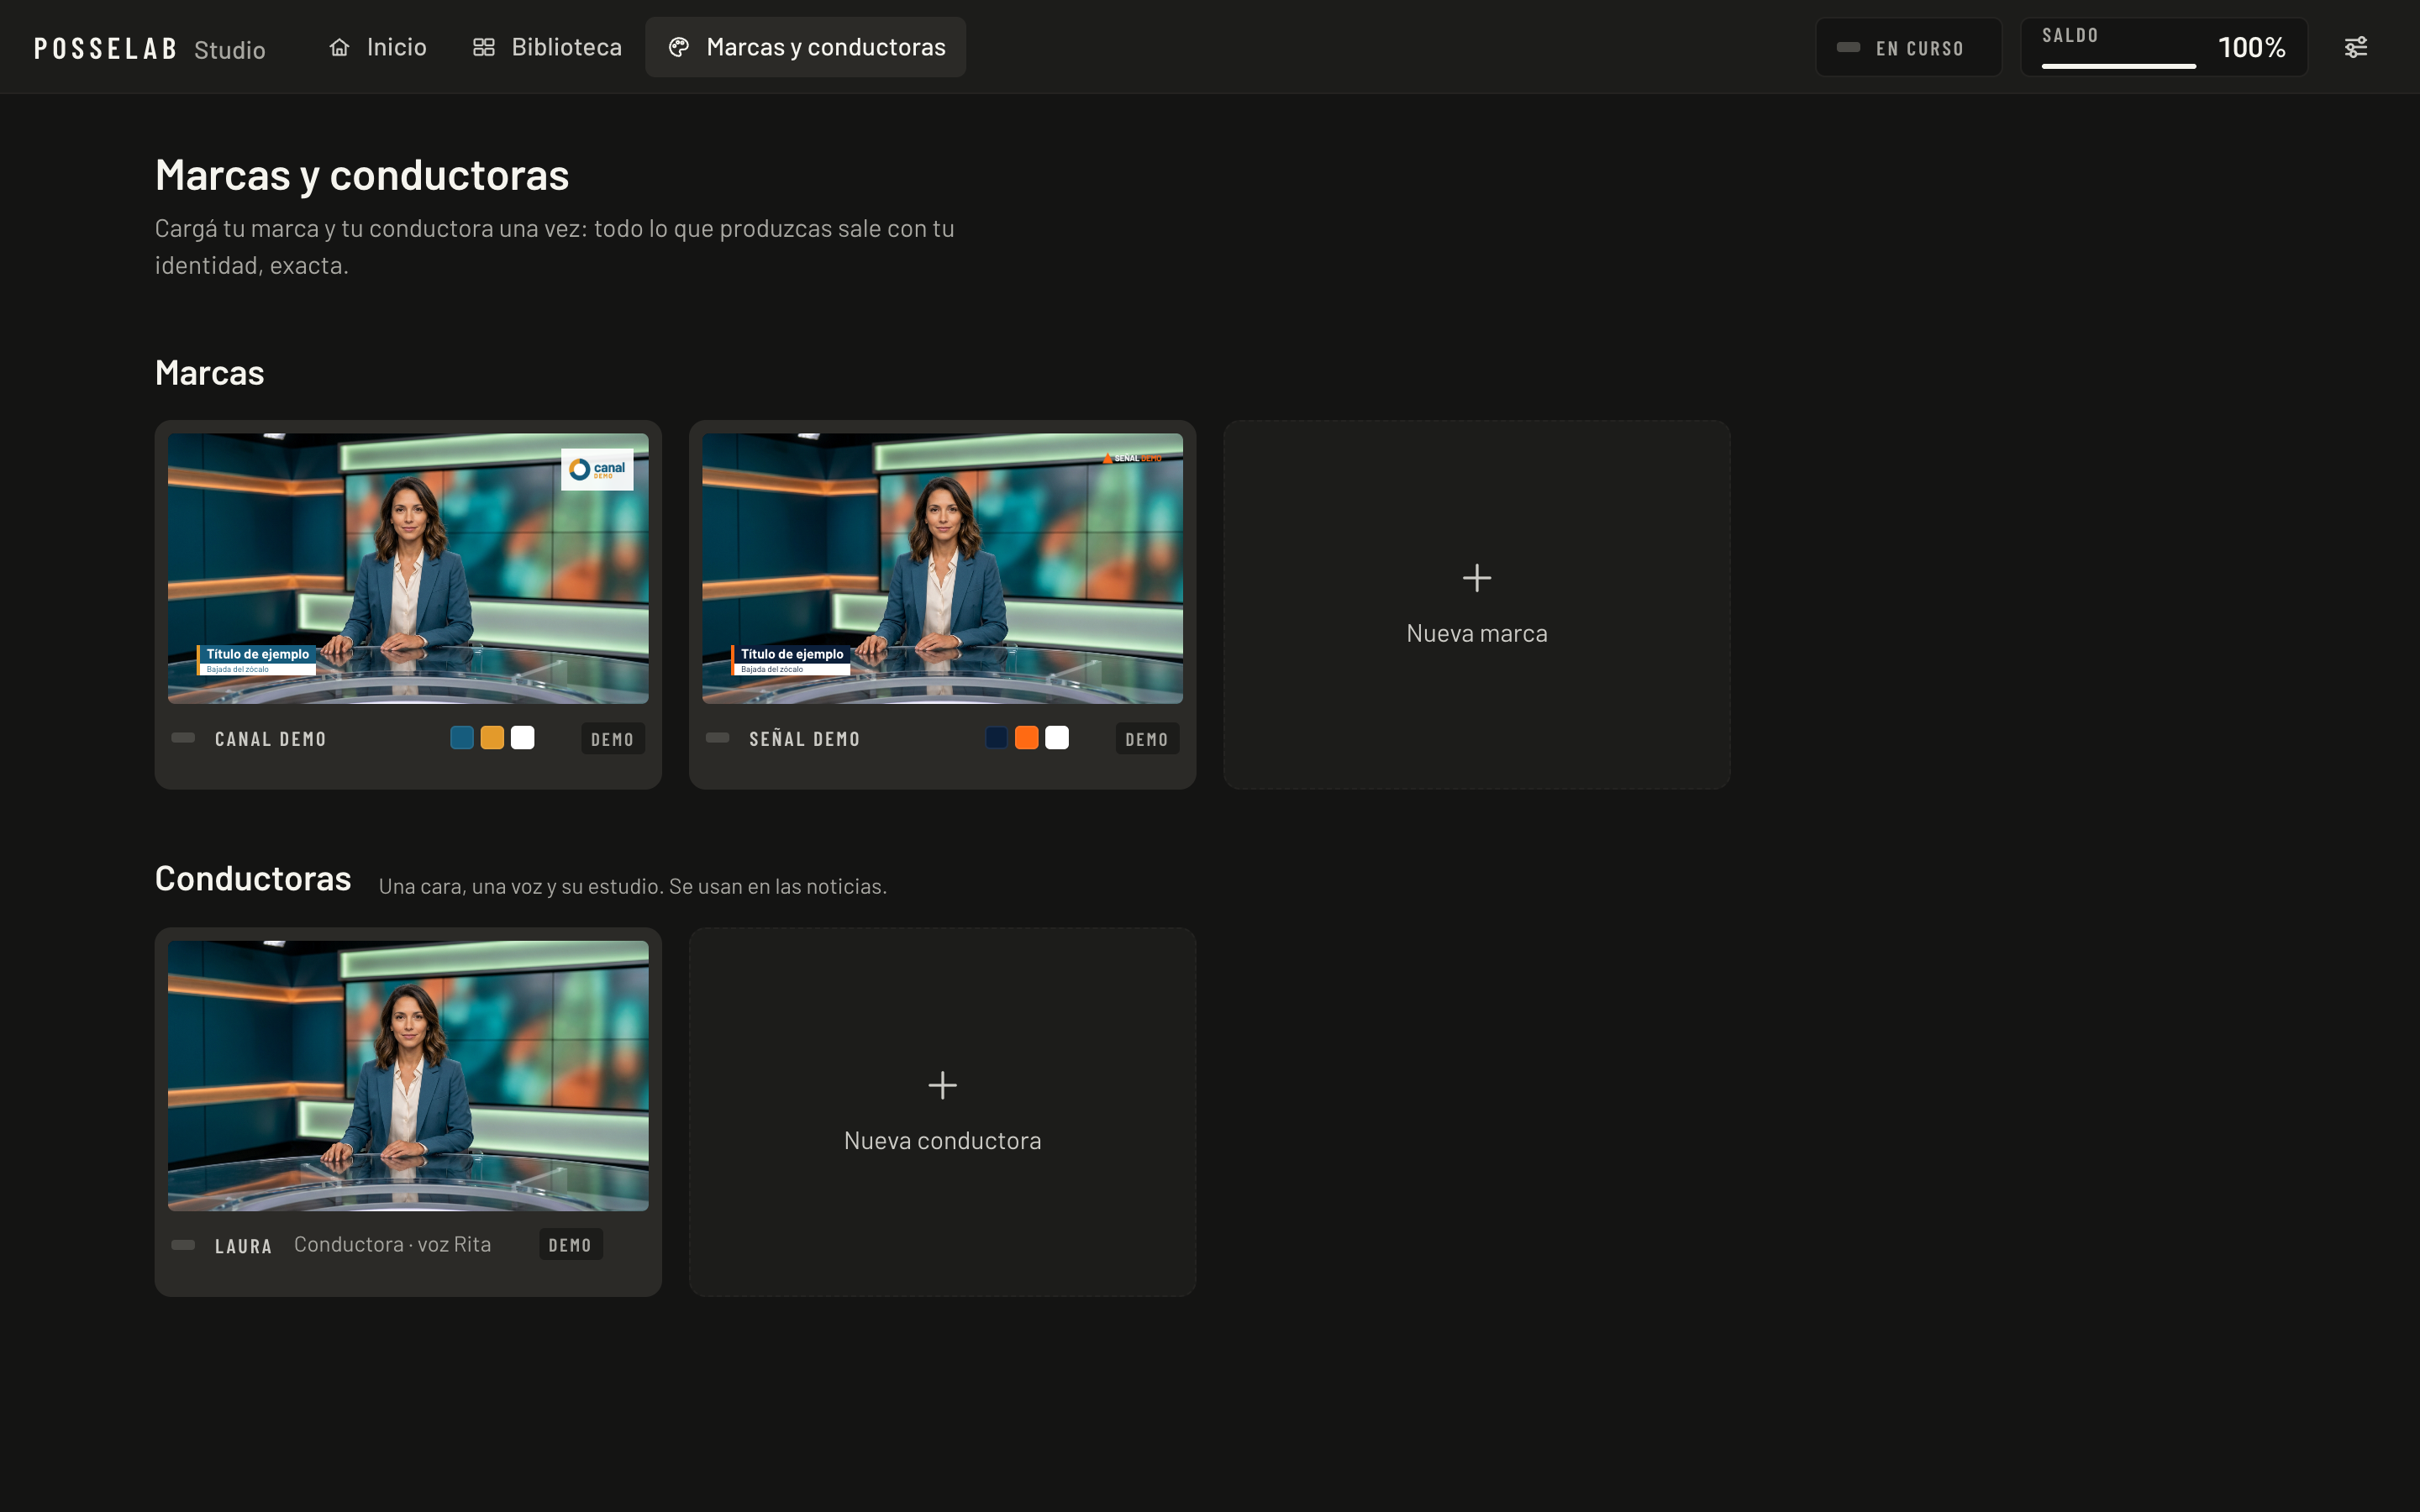The image size is (2420, 1512).
Task: Click the canal logo in first thumbnail
Action: [597, 469]
